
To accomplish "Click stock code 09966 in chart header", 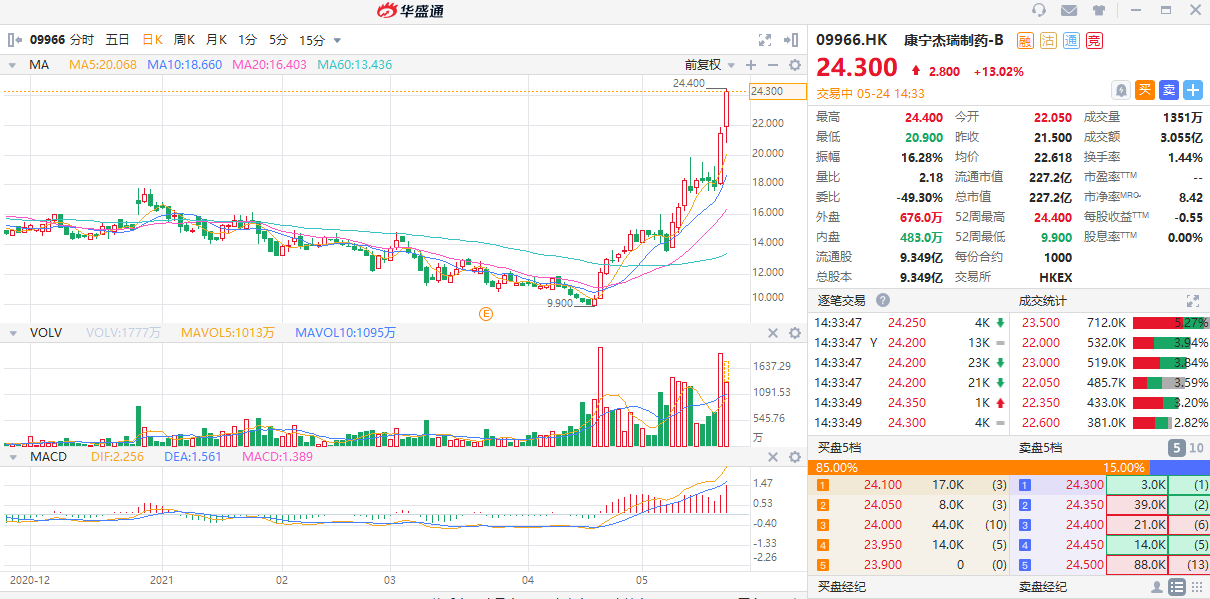I will coord(47,40).
